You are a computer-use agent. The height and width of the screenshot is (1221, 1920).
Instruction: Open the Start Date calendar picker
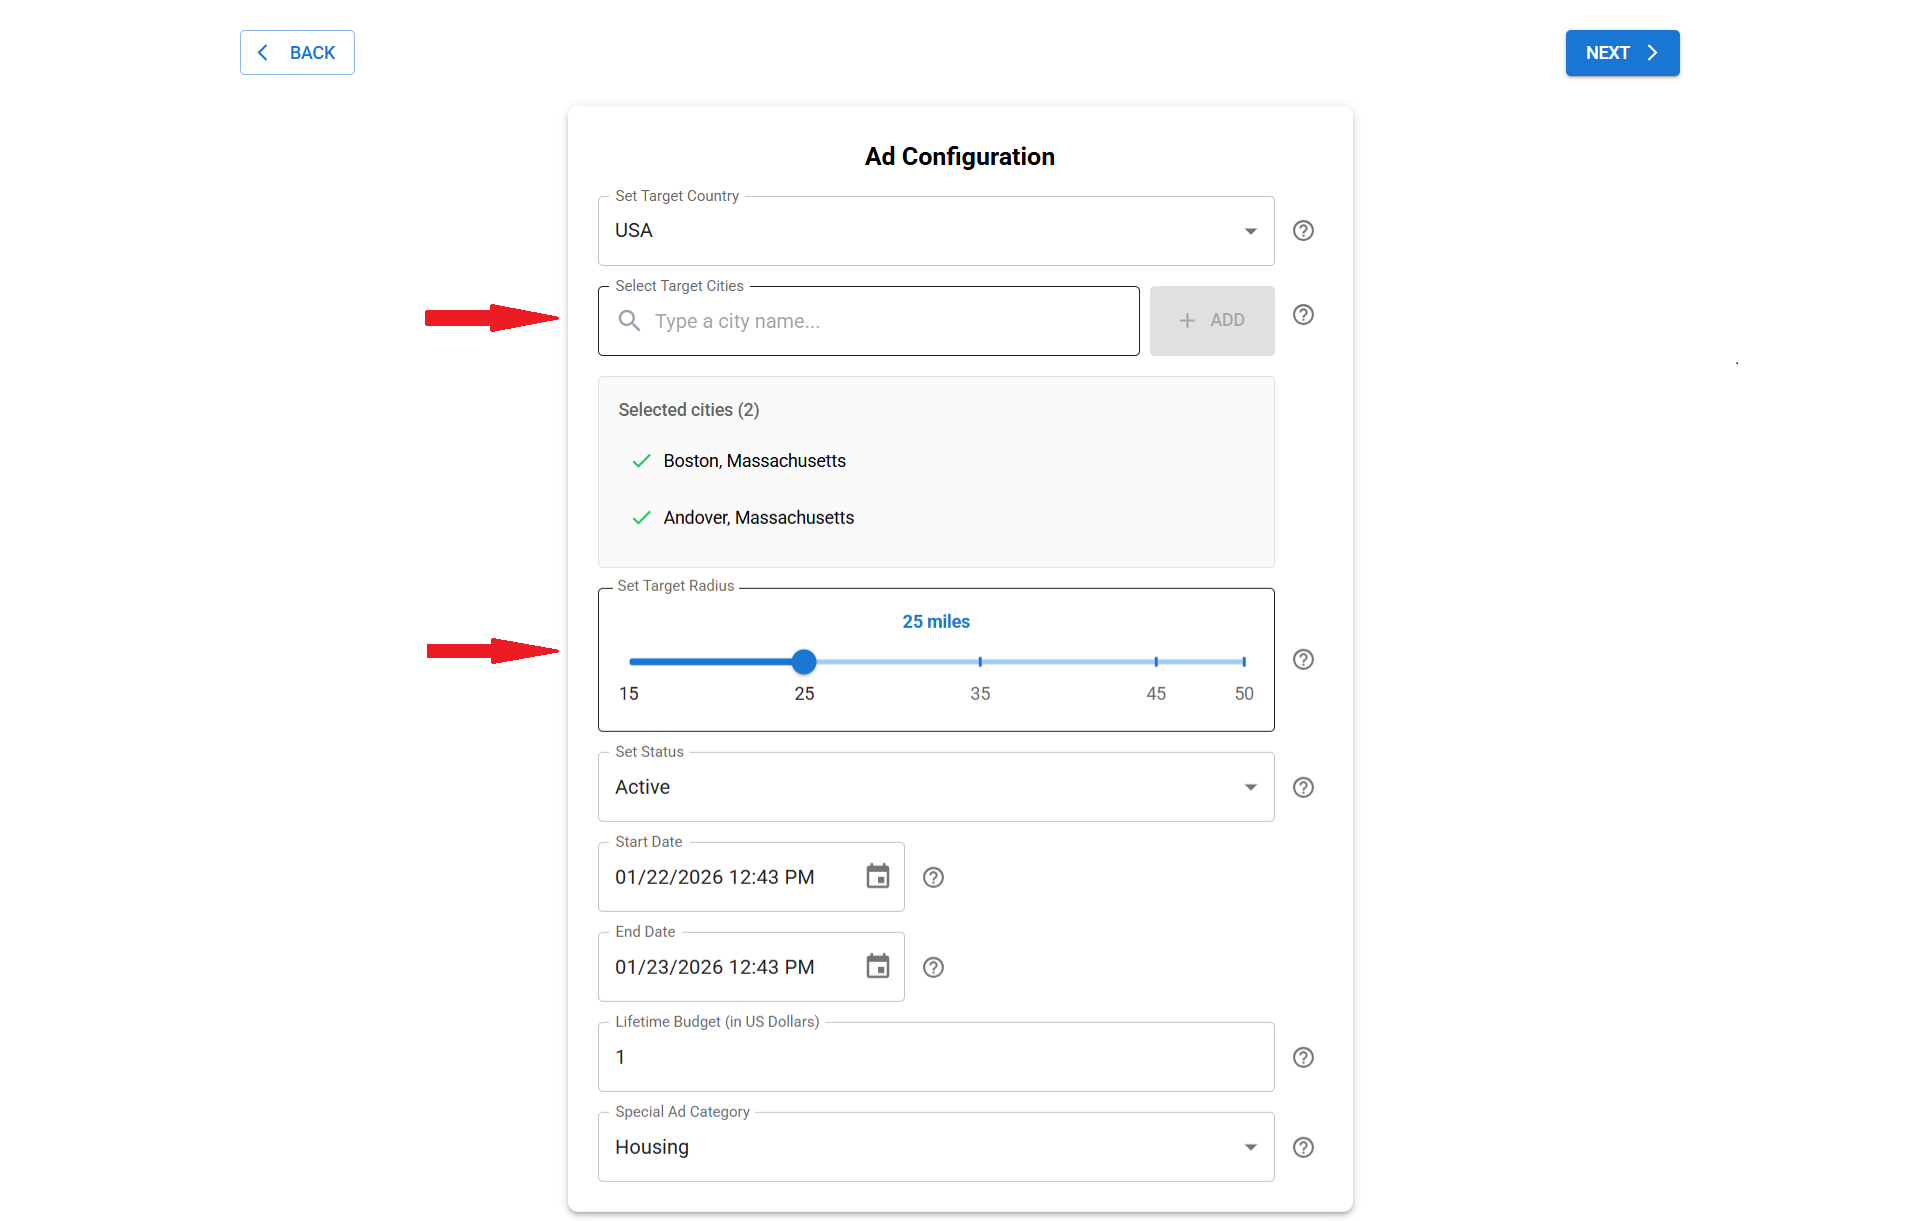(x=877, y=877)
